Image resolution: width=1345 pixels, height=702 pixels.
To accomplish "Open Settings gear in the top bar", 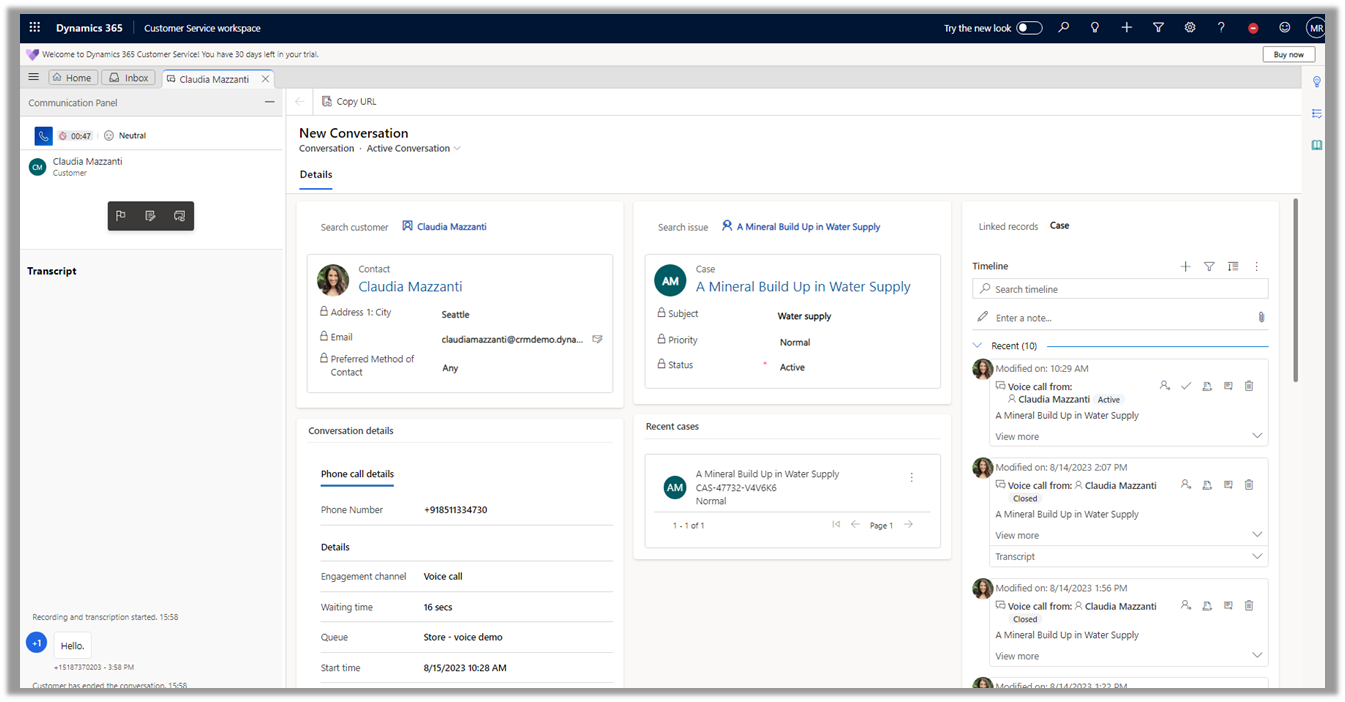I will coord(1190,28).
